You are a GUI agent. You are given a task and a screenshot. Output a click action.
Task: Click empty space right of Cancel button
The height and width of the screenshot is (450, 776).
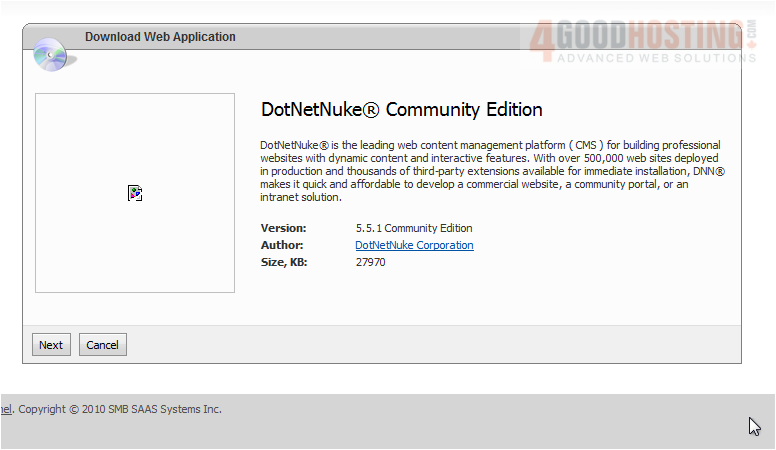400,345
